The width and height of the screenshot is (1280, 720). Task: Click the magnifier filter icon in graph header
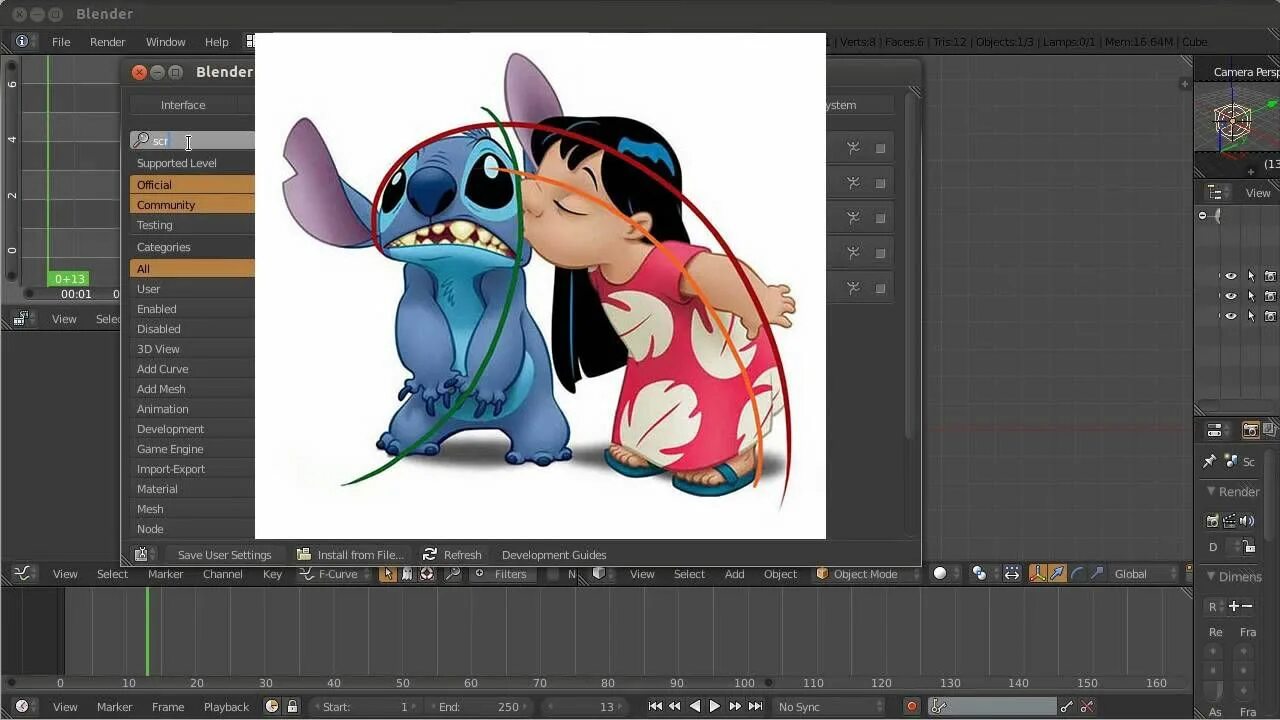453,574
